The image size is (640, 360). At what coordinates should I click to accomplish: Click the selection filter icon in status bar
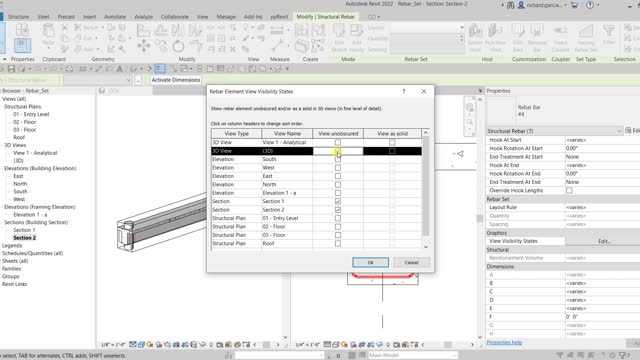coord(622,356)
